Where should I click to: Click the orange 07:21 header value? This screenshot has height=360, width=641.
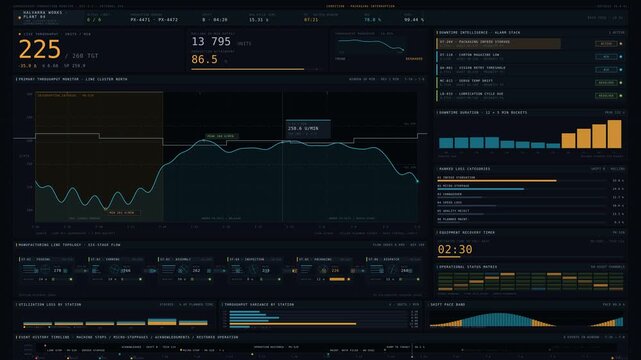tap(311, 20)
